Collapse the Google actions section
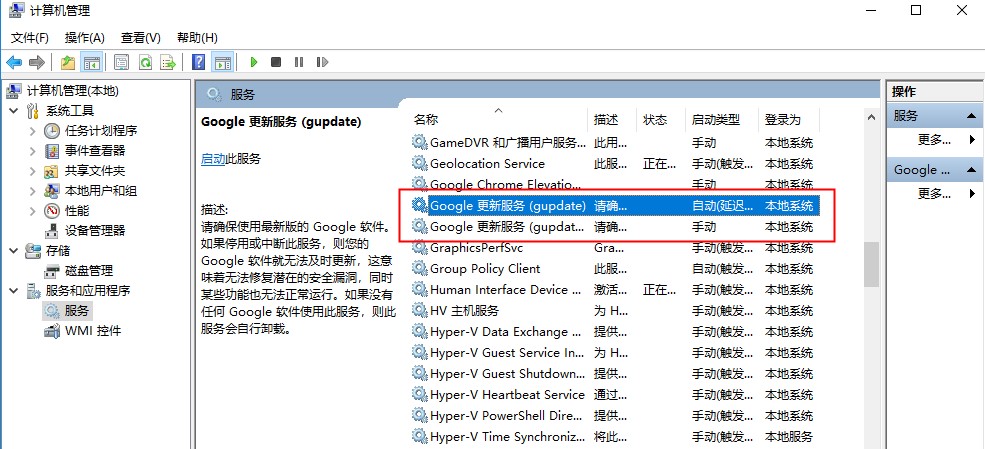 971,170
